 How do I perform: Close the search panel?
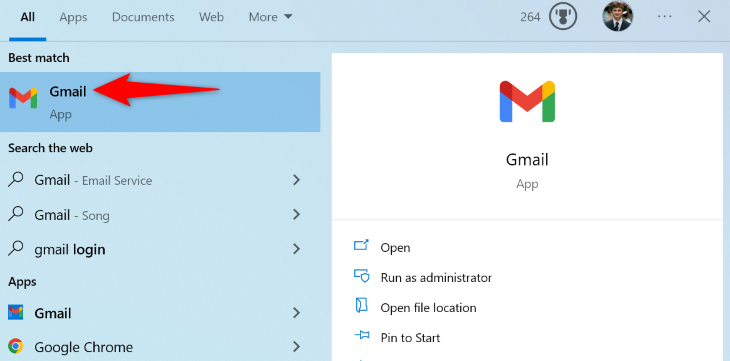pos(704,17)
